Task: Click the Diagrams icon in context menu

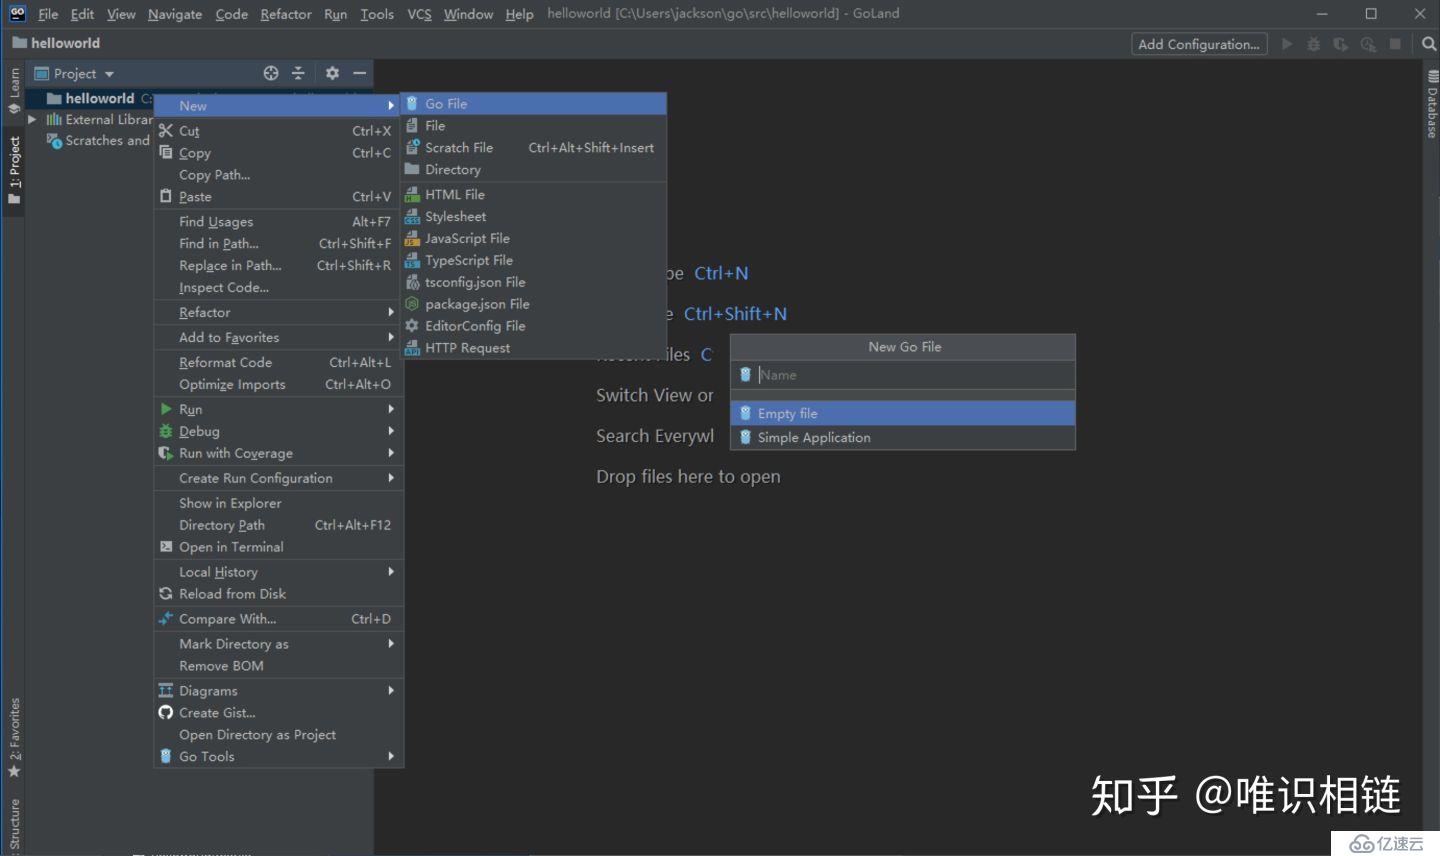Action: point(166,691)
